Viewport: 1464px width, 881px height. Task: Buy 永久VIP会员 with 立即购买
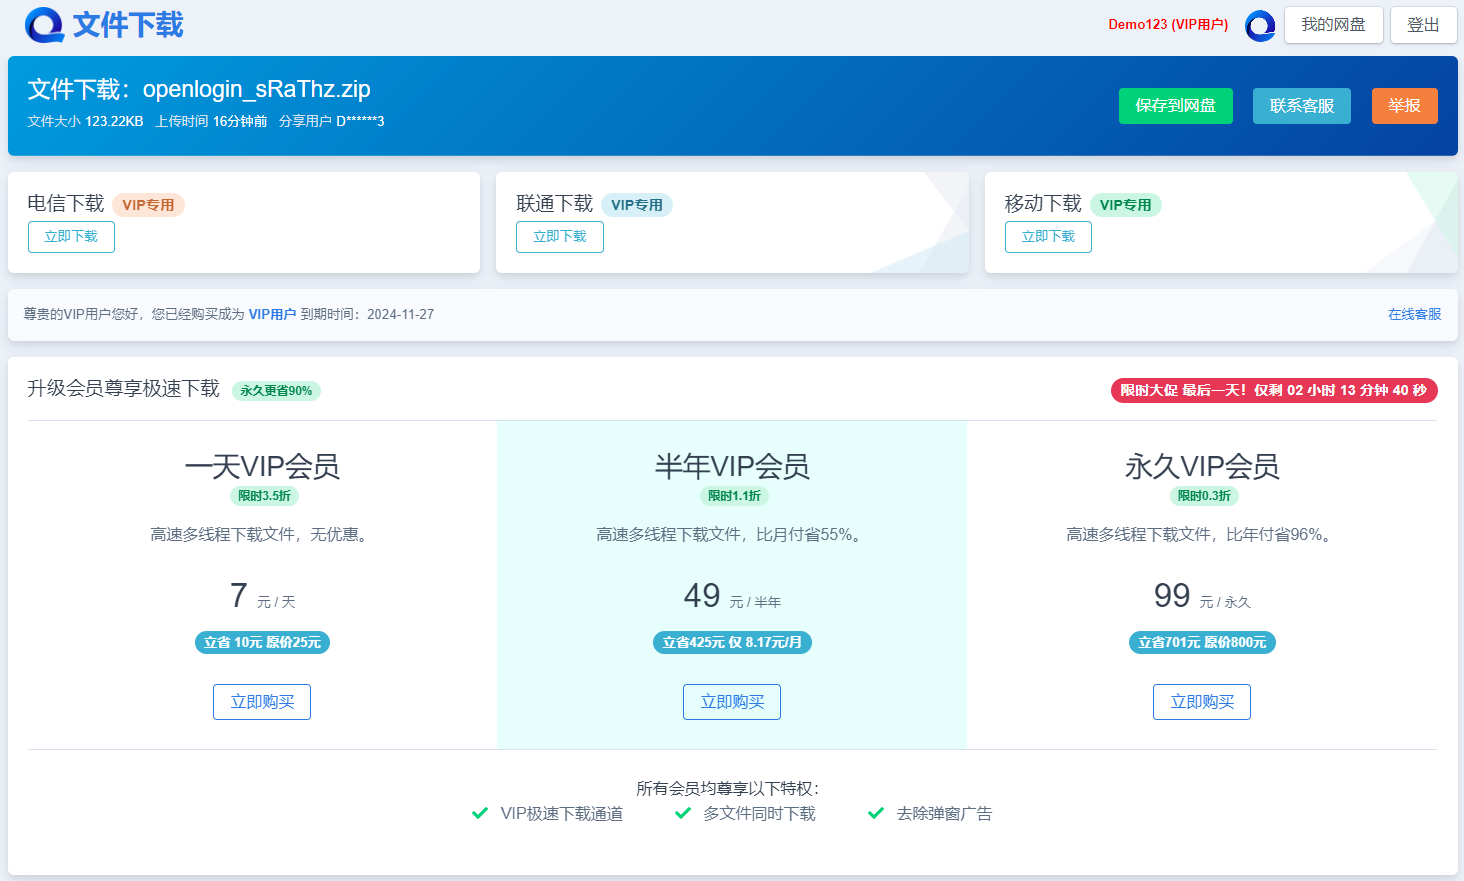(1202, 702)
